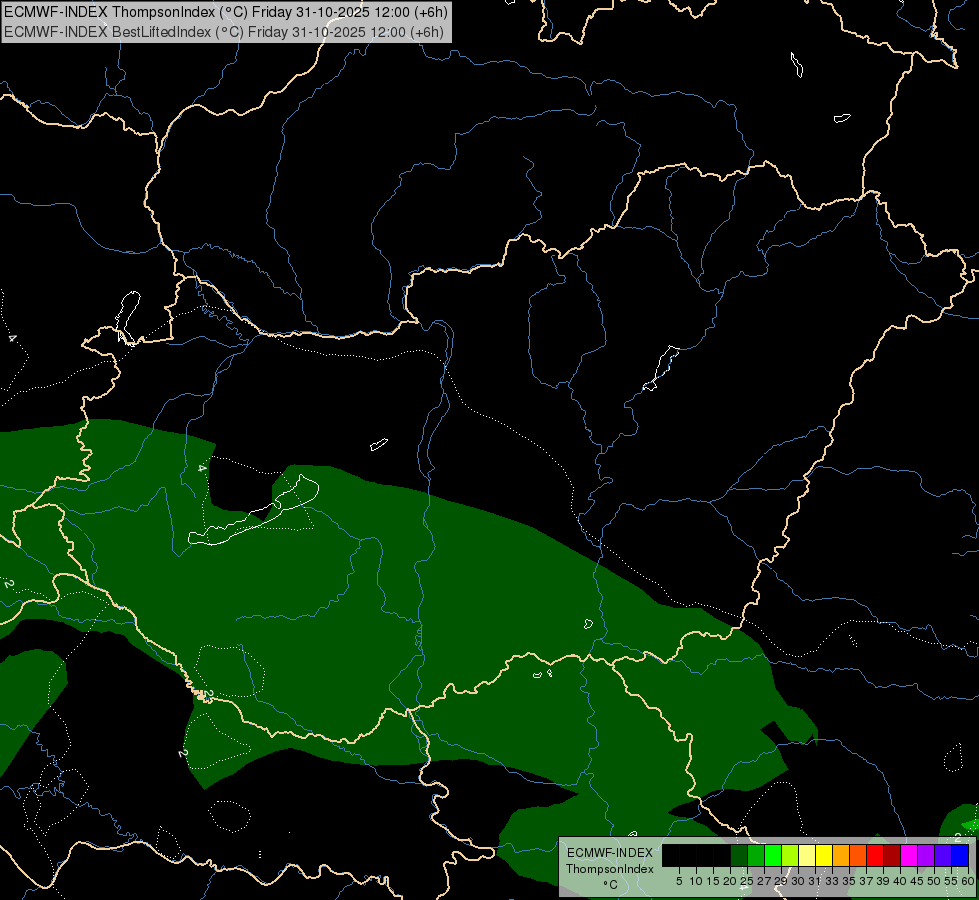Viewport: 979px width, 900px height.
Task: Click the legend tick value 45
Action: tap(917, 881)
